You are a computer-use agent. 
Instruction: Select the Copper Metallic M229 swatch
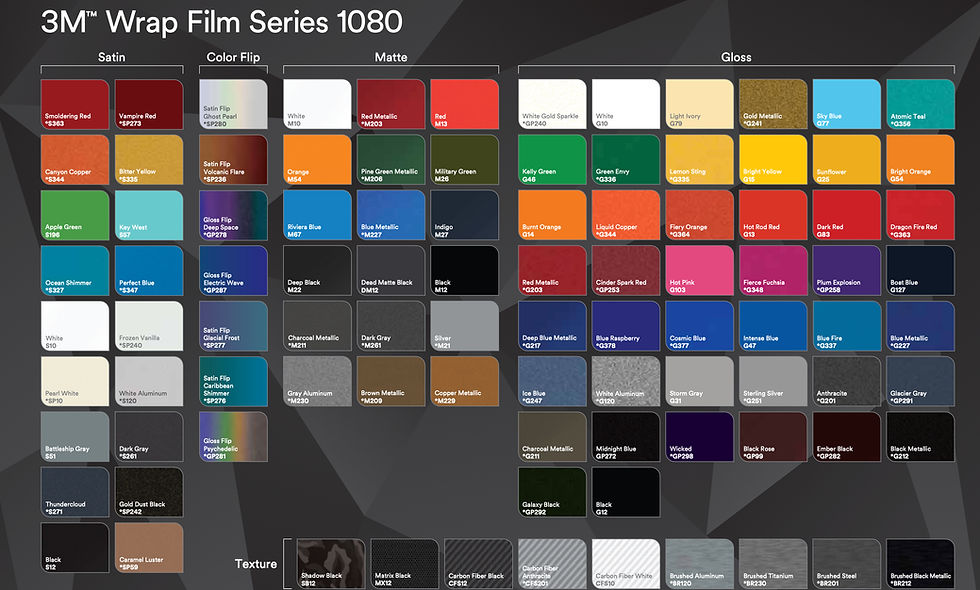click(465, 381)
